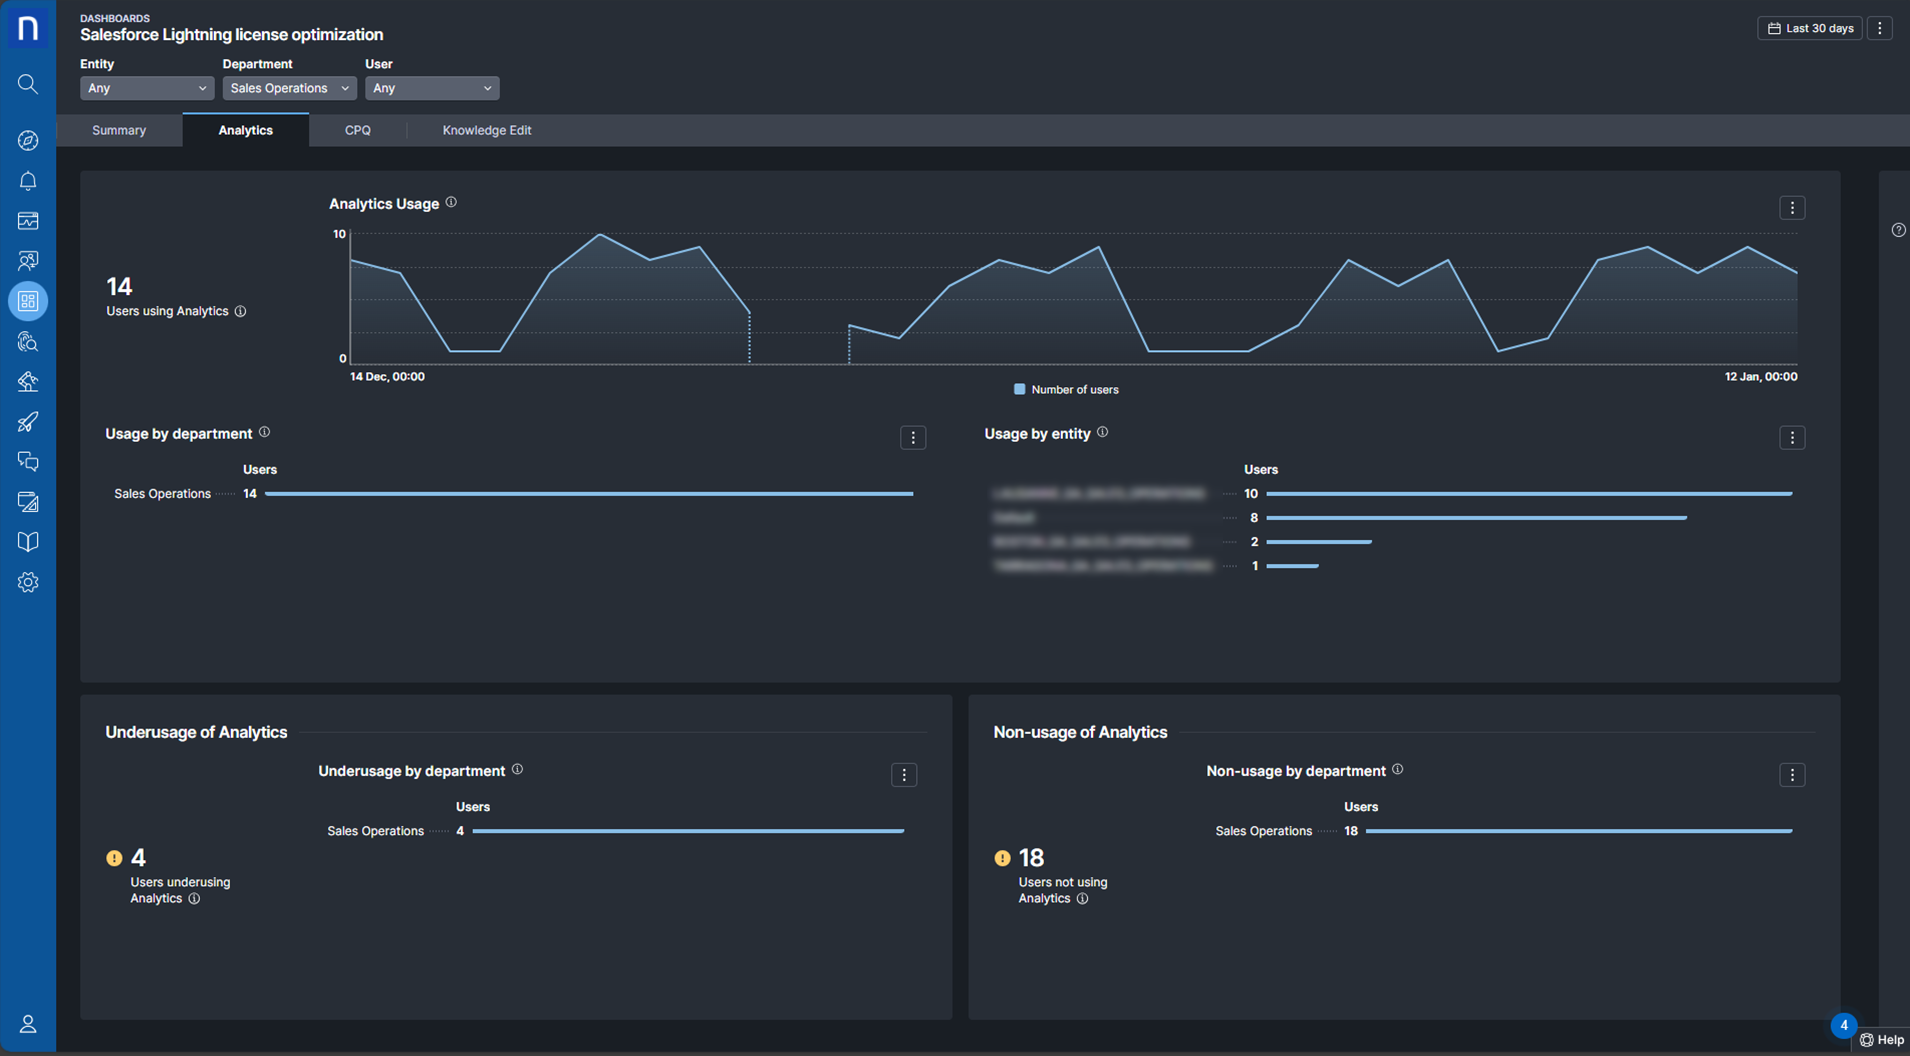Click the Last 30 days timeframe button
Viewport: 1910px width, 1056px height.
(x=1810, y=28)
